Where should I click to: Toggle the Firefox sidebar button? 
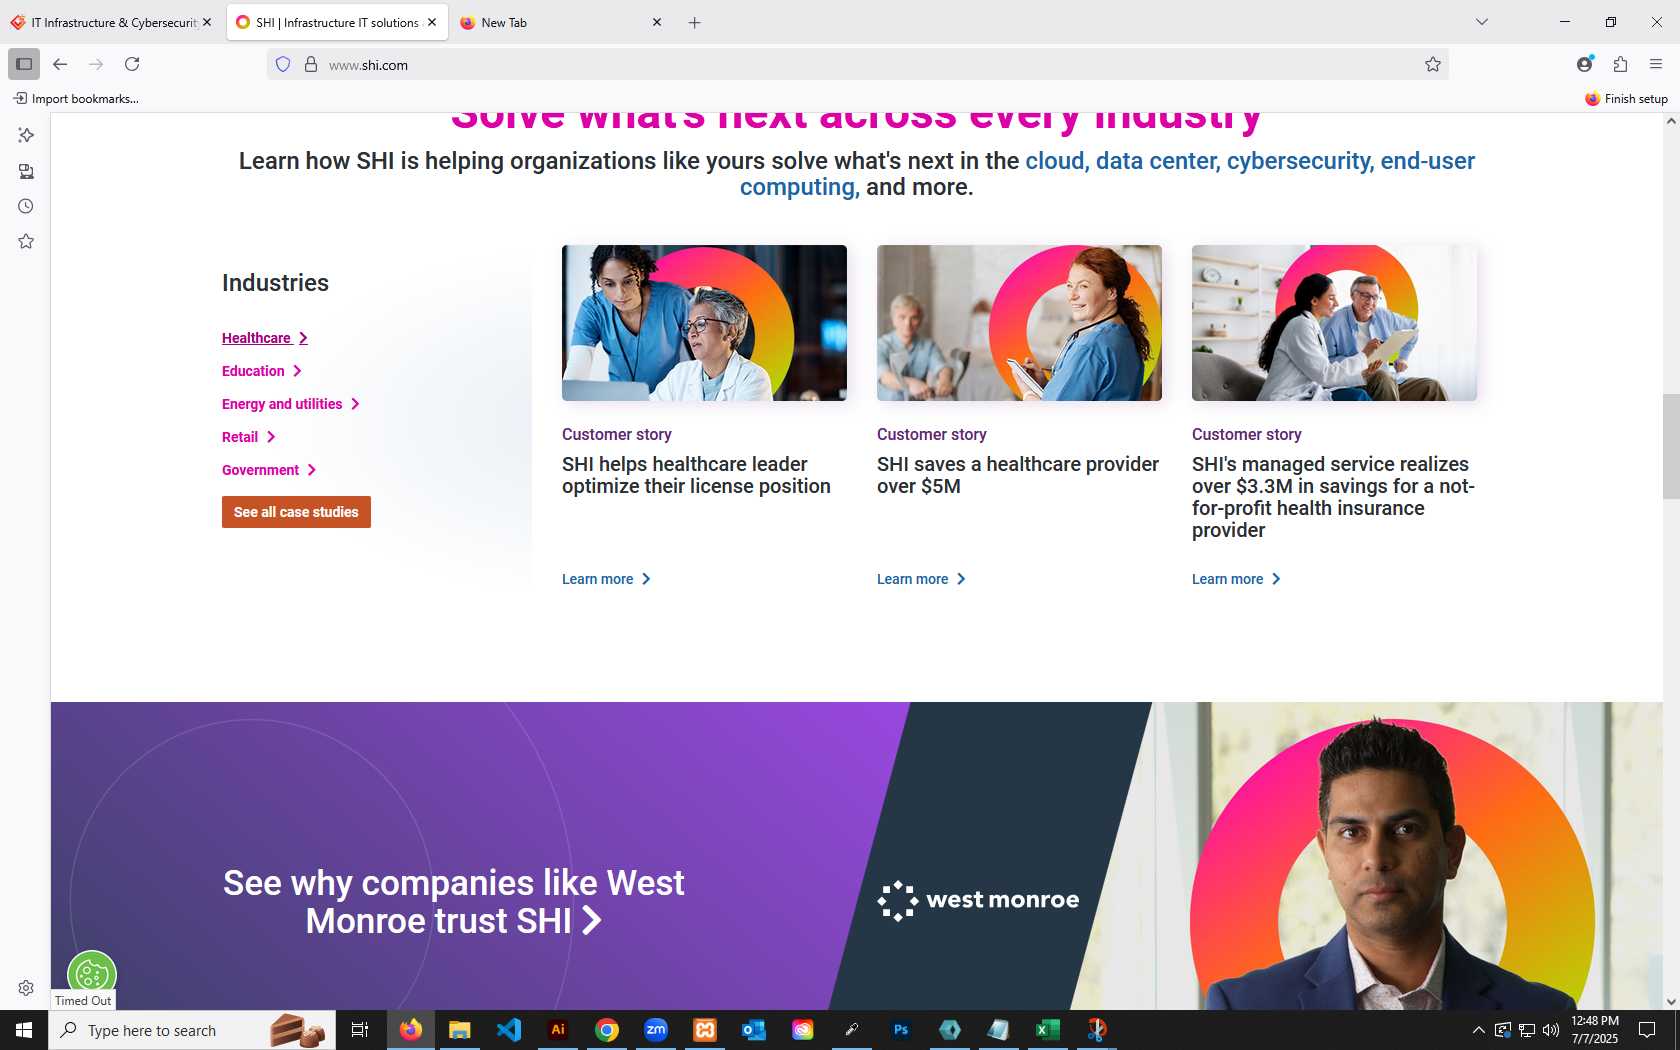[x=24, y=64]
